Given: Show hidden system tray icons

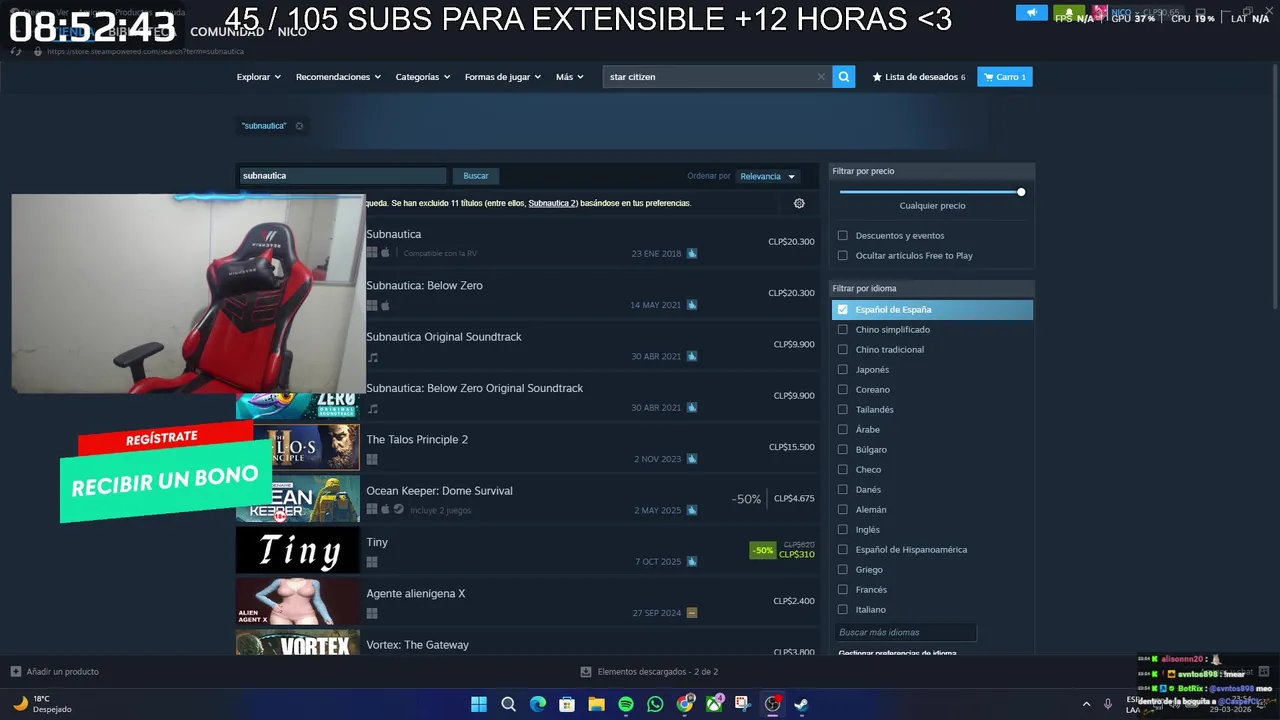Looking at the screenshot, I should 1087,704.
